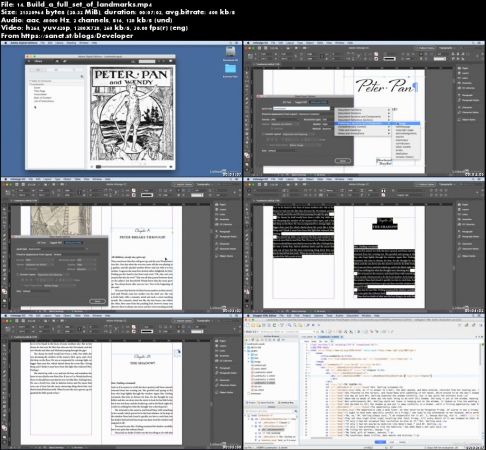Click Done in dialog beside Peter Pan script title
The height and width of the screenshot is (450, 486).
[x=343, y=161]
